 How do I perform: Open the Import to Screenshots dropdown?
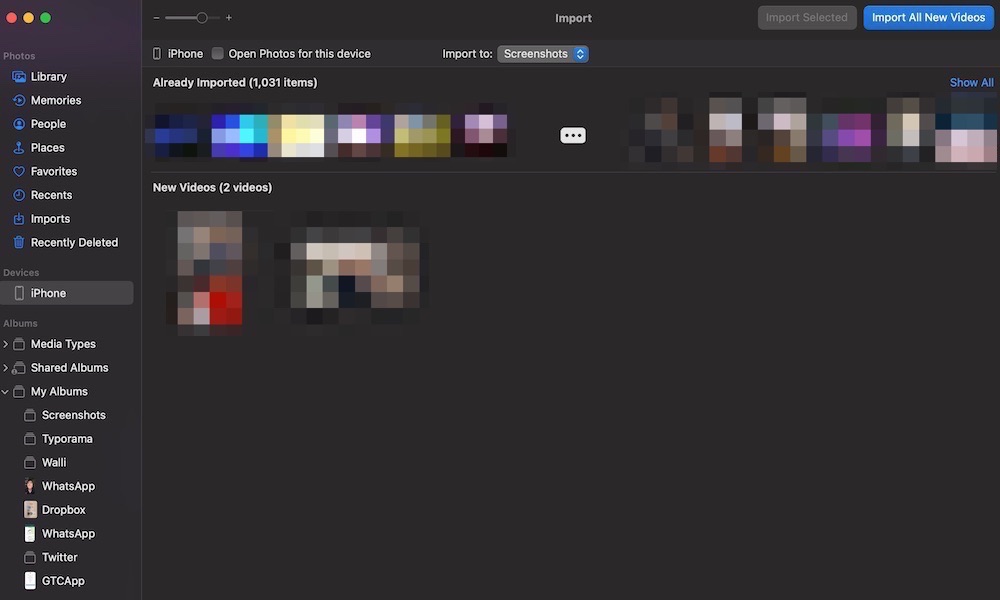point(543,54)
